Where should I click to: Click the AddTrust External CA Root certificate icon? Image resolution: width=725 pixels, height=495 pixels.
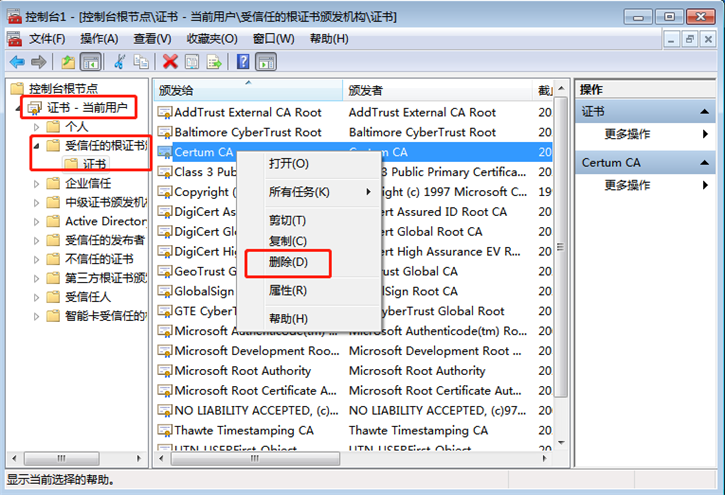pos(164,113)
